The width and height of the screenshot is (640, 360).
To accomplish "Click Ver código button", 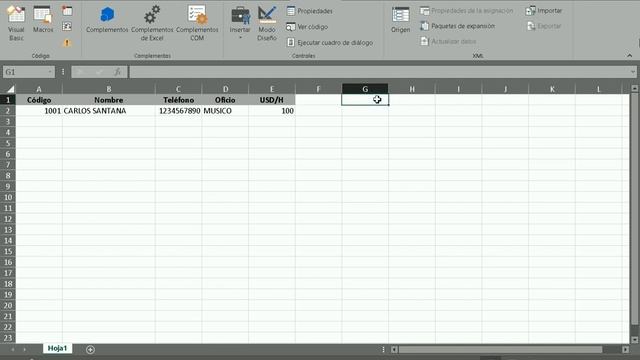I will (x=307, y=27).
